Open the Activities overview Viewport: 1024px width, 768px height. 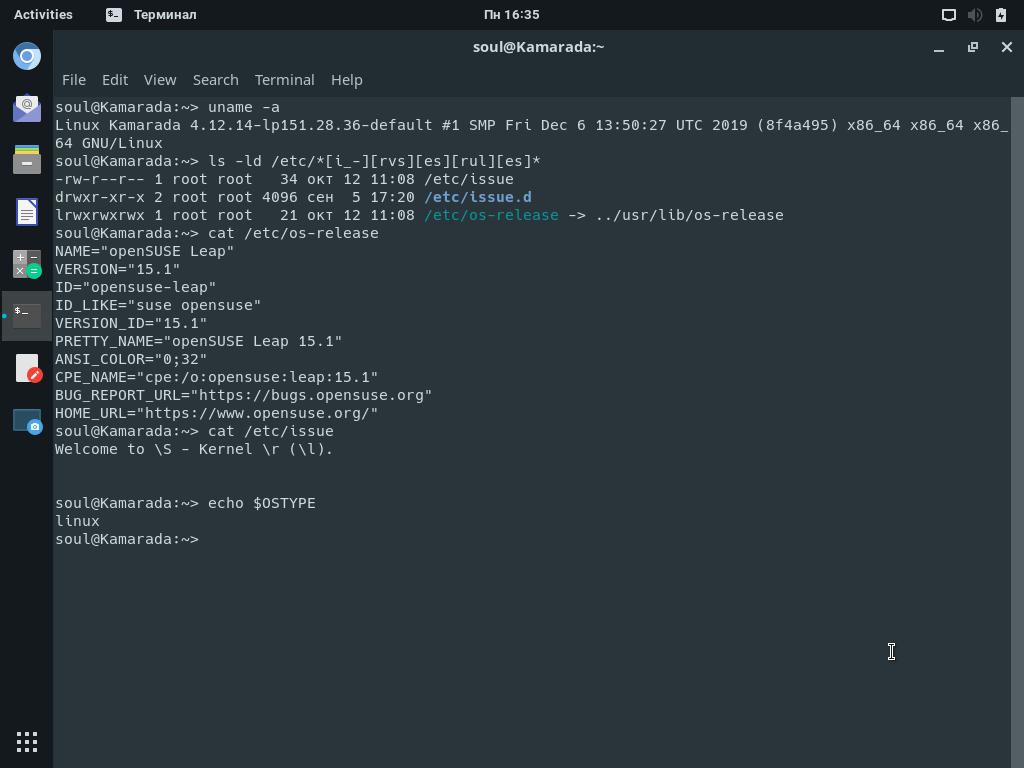(43, 14)
